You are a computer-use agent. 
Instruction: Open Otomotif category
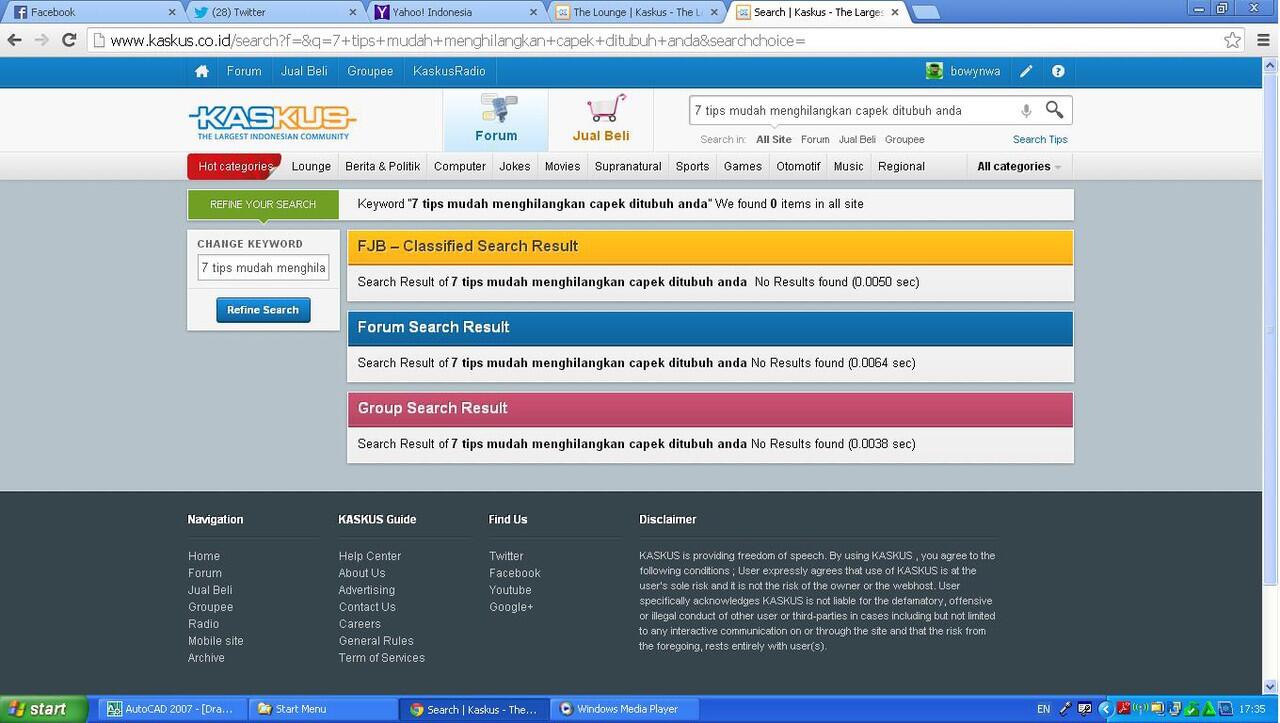(798, 166)
